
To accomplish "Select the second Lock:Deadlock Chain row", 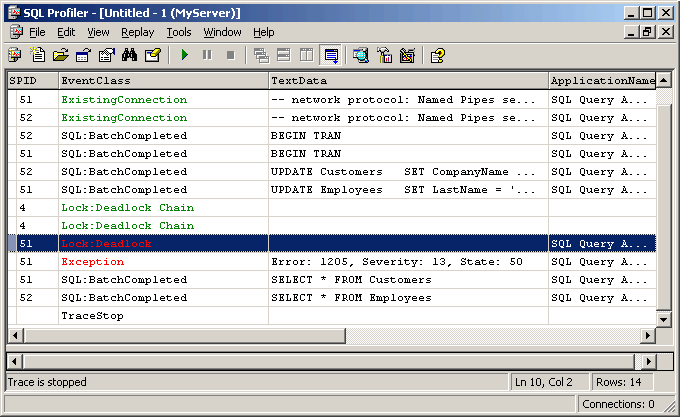I will 332,226.
